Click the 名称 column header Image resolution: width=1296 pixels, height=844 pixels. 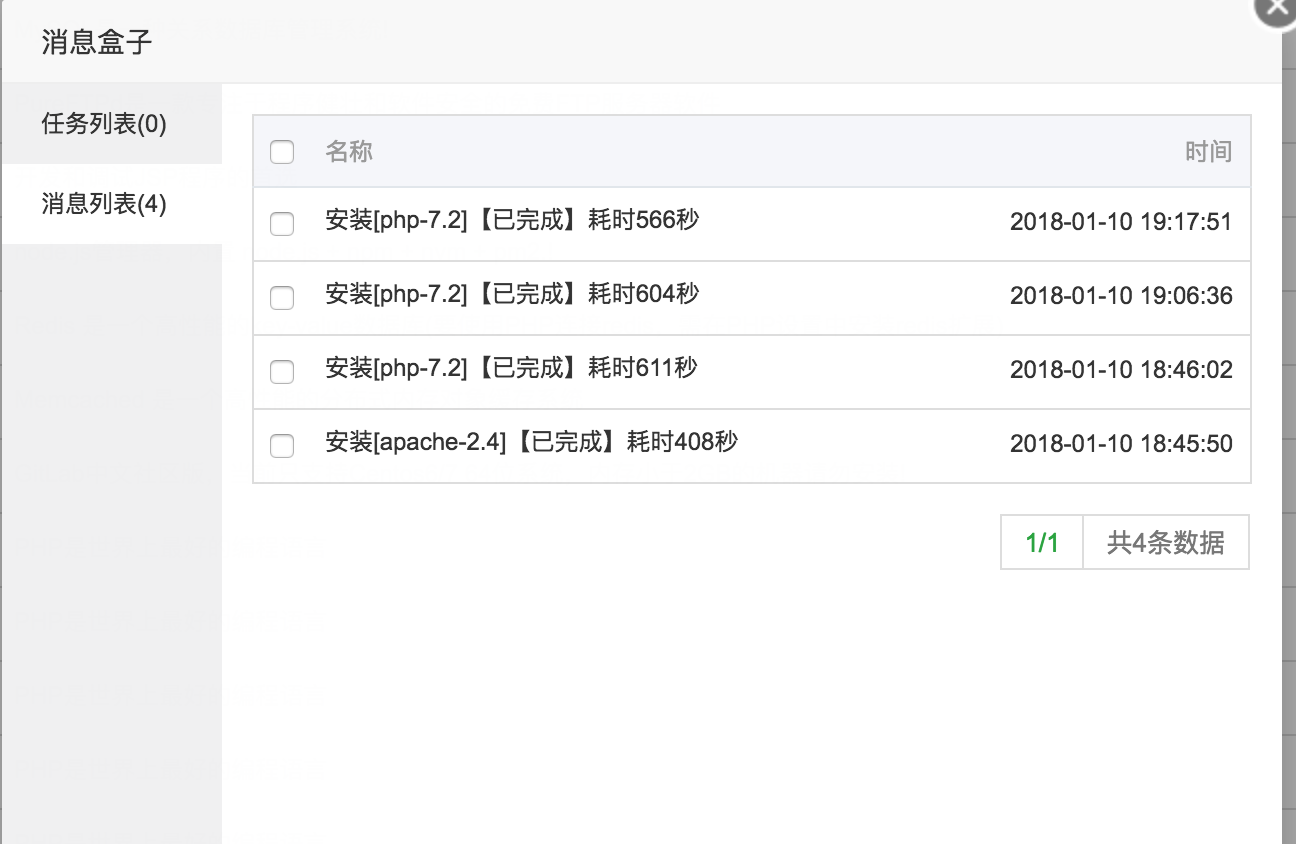click(x=349, y=152)
